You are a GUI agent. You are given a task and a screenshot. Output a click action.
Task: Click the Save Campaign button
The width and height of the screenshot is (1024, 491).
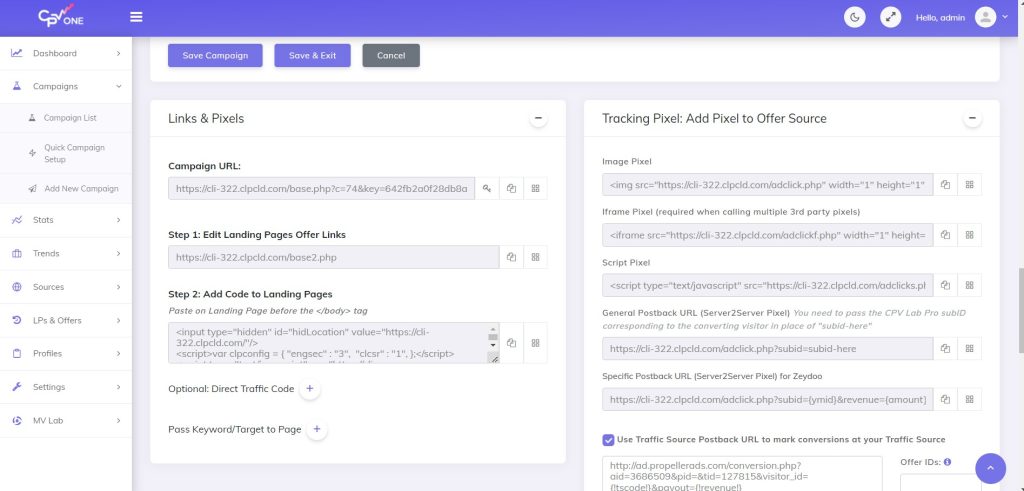tap(215, 55)
